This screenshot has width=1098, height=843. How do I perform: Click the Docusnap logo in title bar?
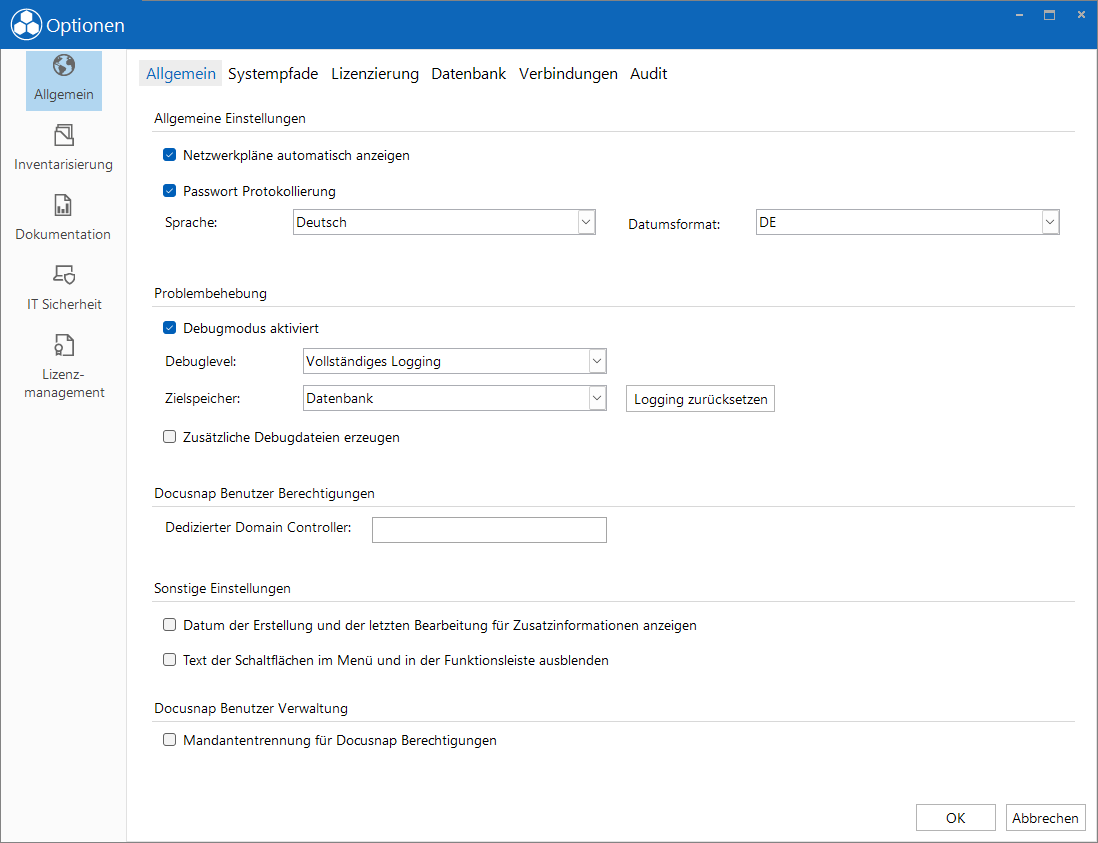pos(26,25)
